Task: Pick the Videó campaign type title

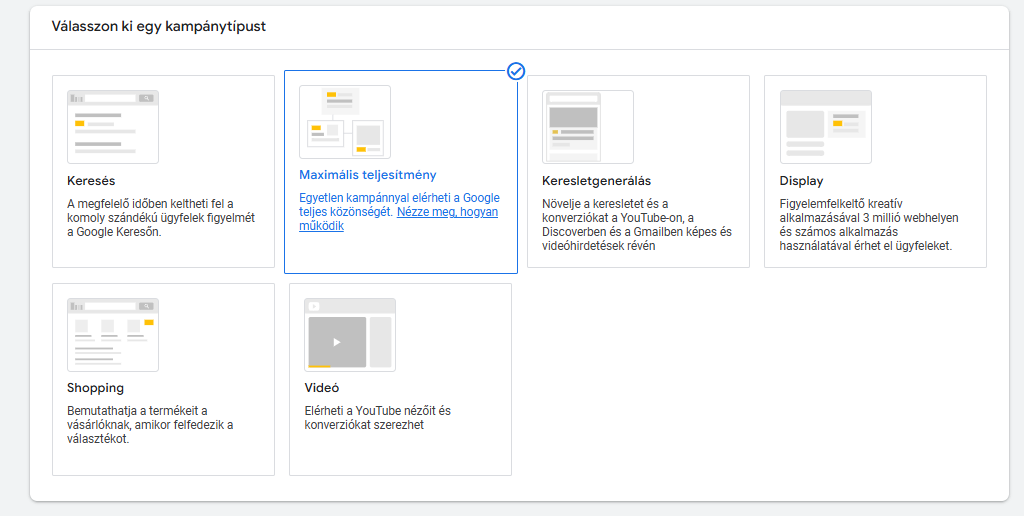Action: pos(321,388)
